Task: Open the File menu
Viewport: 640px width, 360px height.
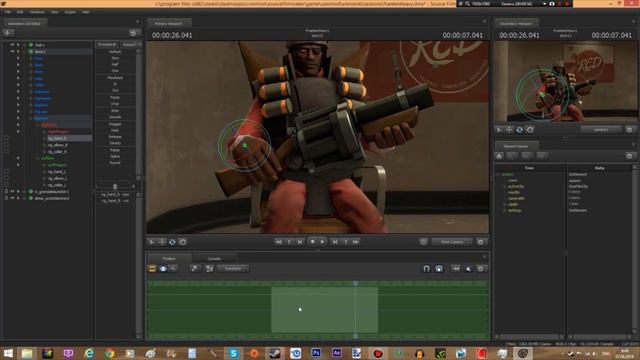Action: pyautogui.click(x=8, y=12)
